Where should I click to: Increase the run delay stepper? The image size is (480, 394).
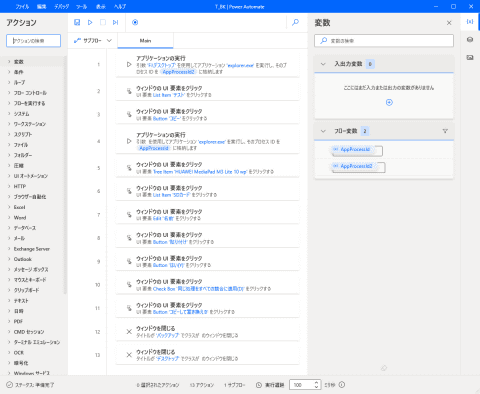[317, 382]
